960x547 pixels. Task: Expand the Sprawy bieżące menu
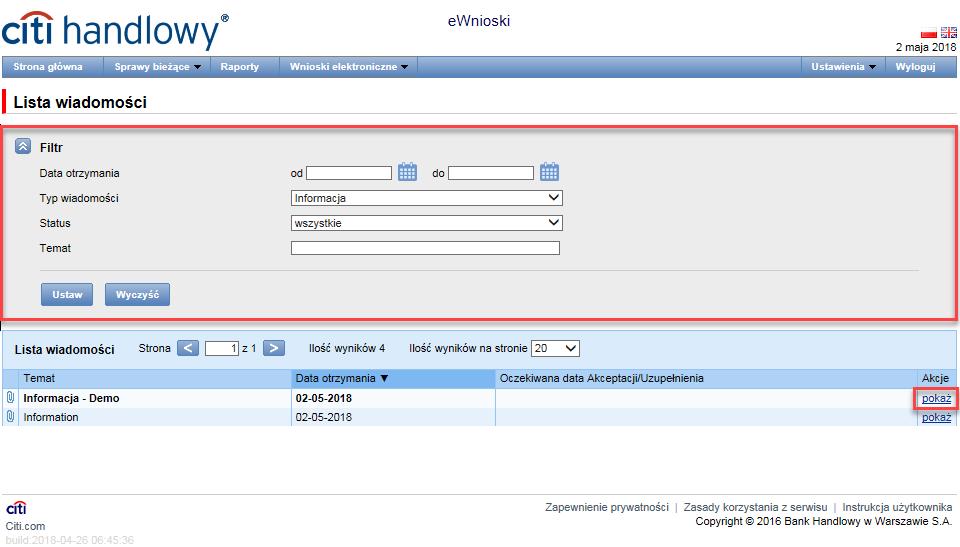(x=157, y=67)
